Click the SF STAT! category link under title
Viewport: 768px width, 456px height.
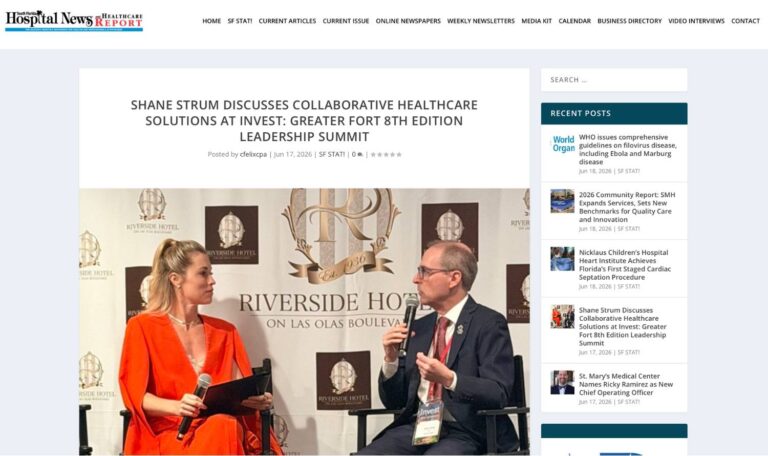tap(332, 154)
